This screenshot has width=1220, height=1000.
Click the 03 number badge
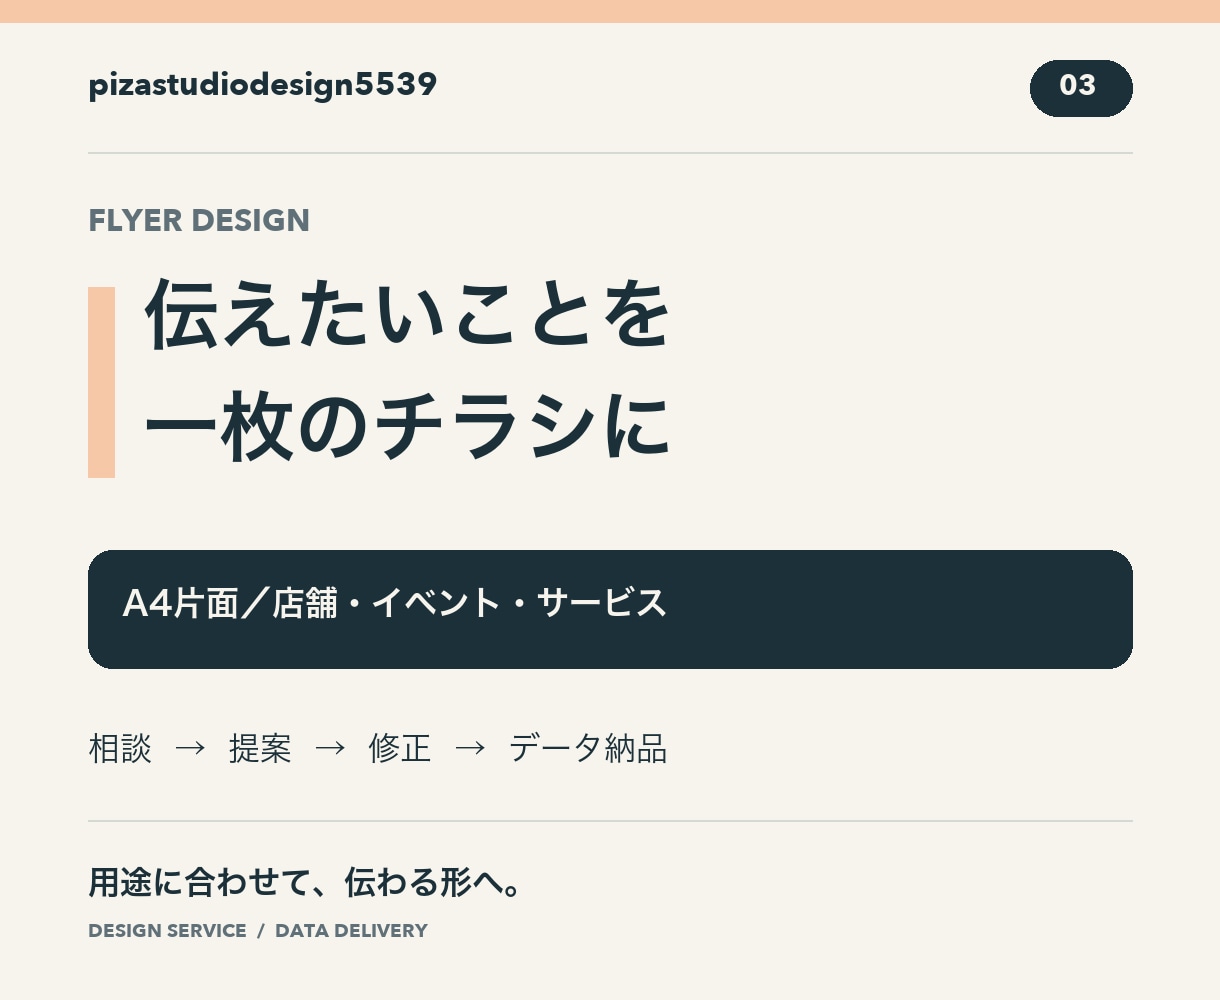(x=1081, y=88)
